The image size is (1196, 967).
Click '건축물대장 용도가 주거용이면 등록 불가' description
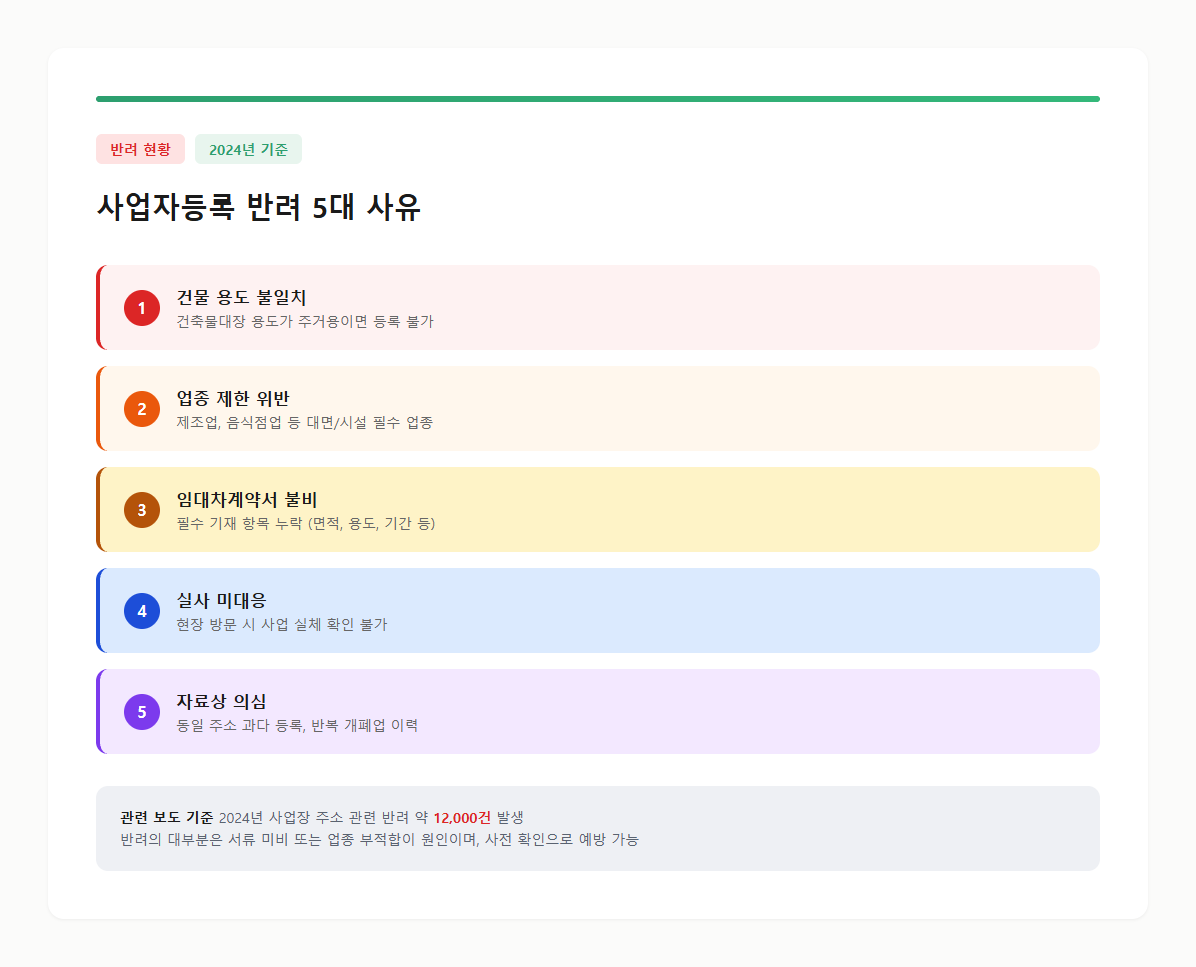point(305,322)
